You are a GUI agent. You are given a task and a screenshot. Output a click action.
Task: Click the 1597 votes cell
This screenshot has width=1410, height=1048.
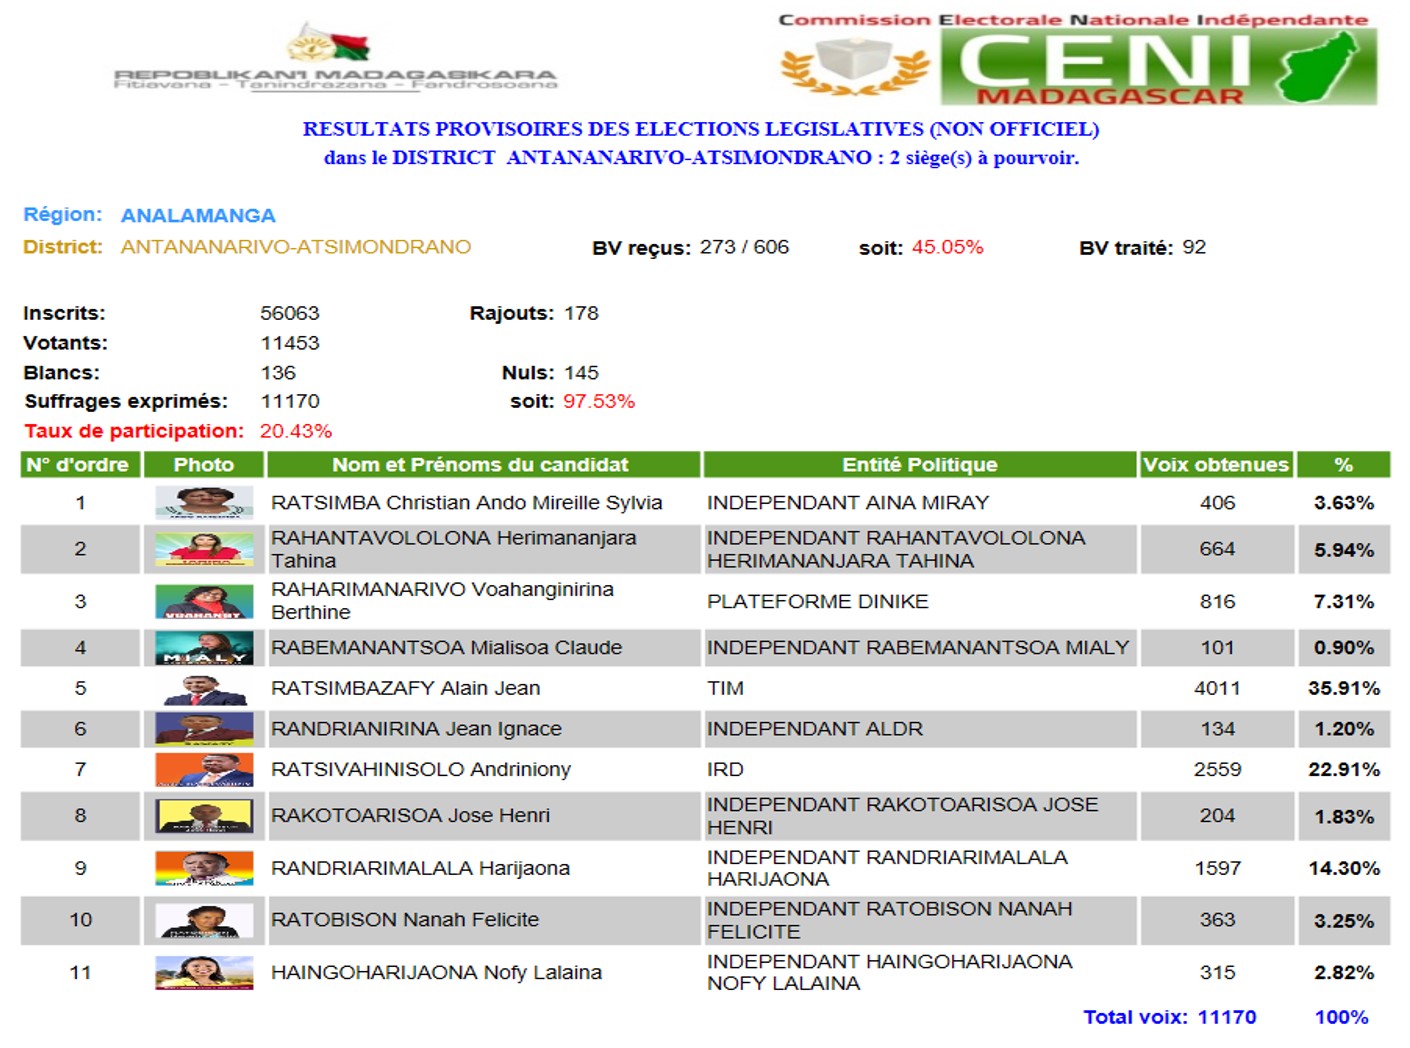tap(1217, 868)
